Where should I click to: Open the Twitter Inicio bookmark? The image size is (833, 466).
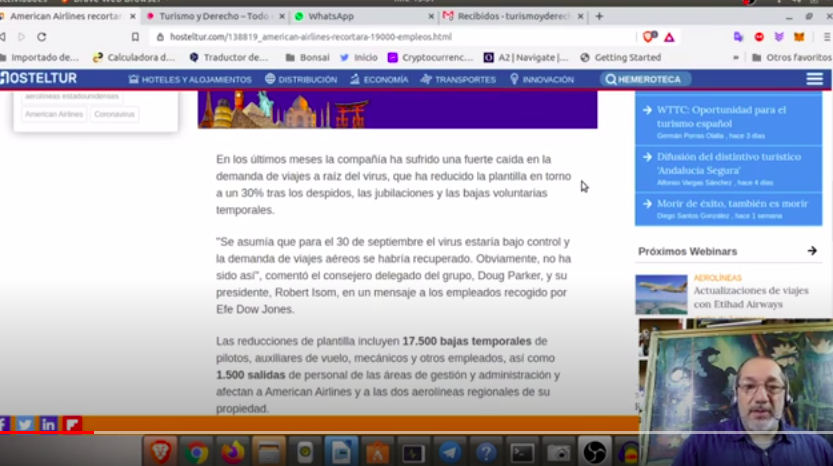359,57
